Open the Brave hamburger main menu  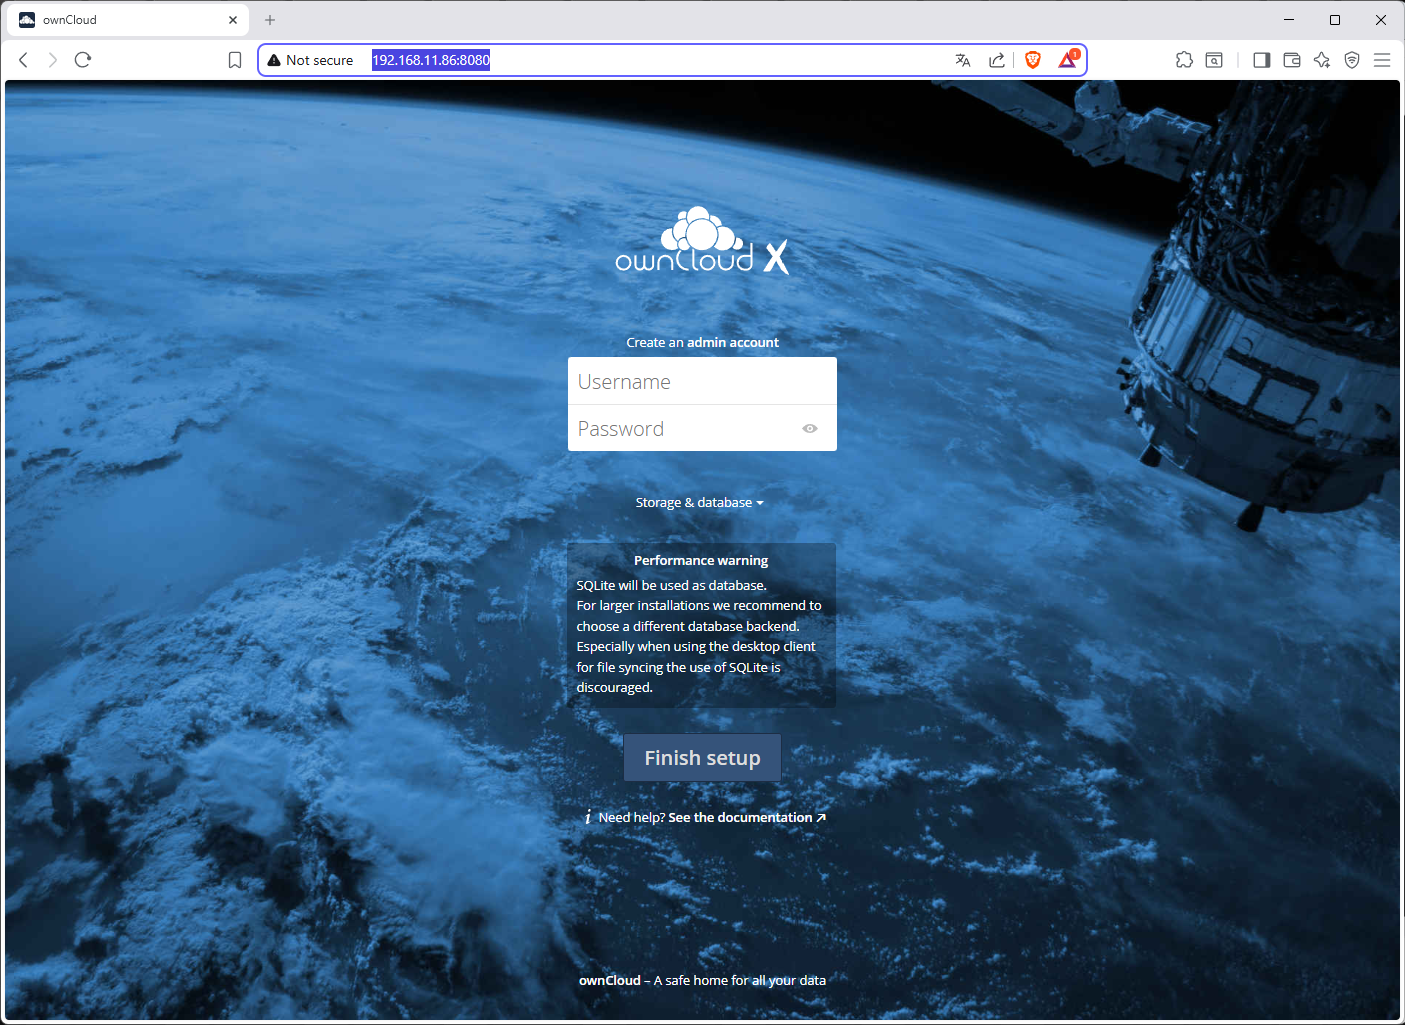tap(1382, 60)
